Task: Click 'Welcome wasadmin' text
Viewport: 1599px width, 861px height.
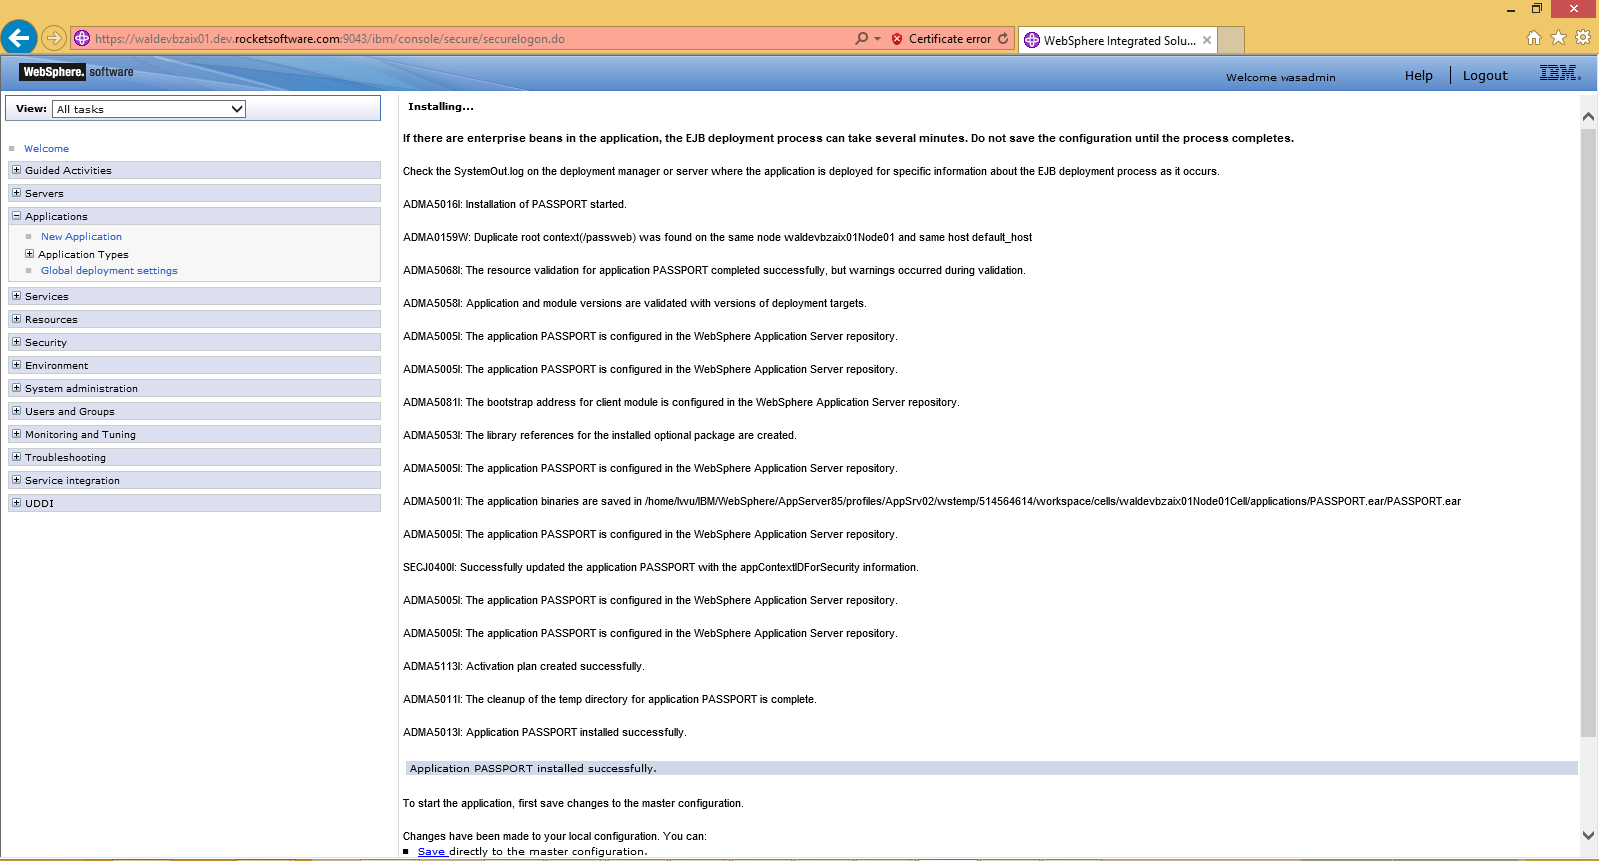Action: click(x=1280, y=77)
